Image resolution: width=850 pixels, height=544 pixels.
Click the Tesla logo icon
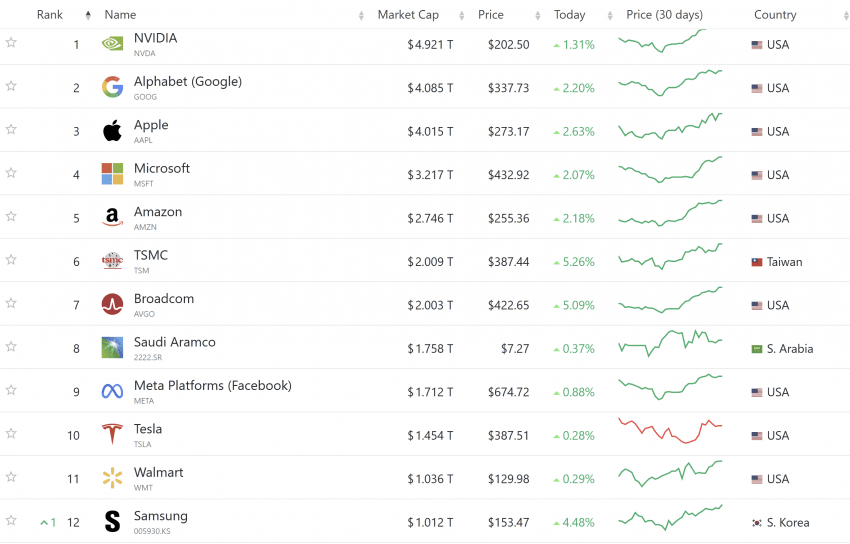(112, 434)
